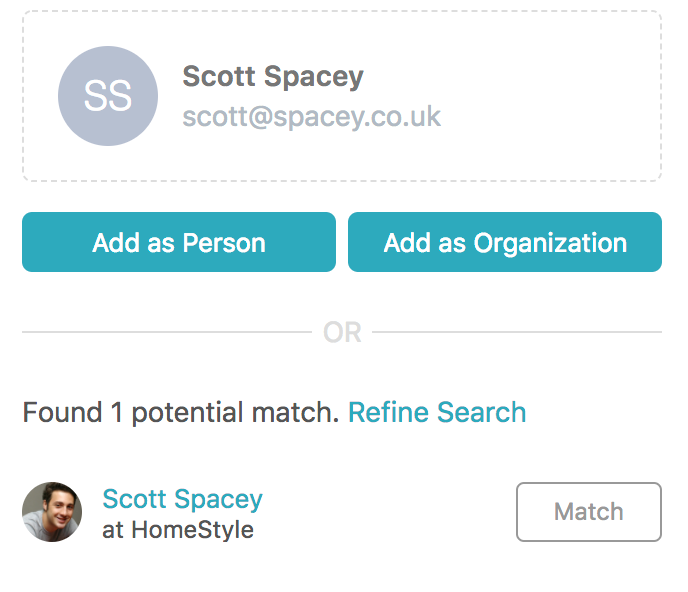This screenshot has width=688, height=592.
Task: Click the scott@spacey.co.uk email address
Action: 311,117
